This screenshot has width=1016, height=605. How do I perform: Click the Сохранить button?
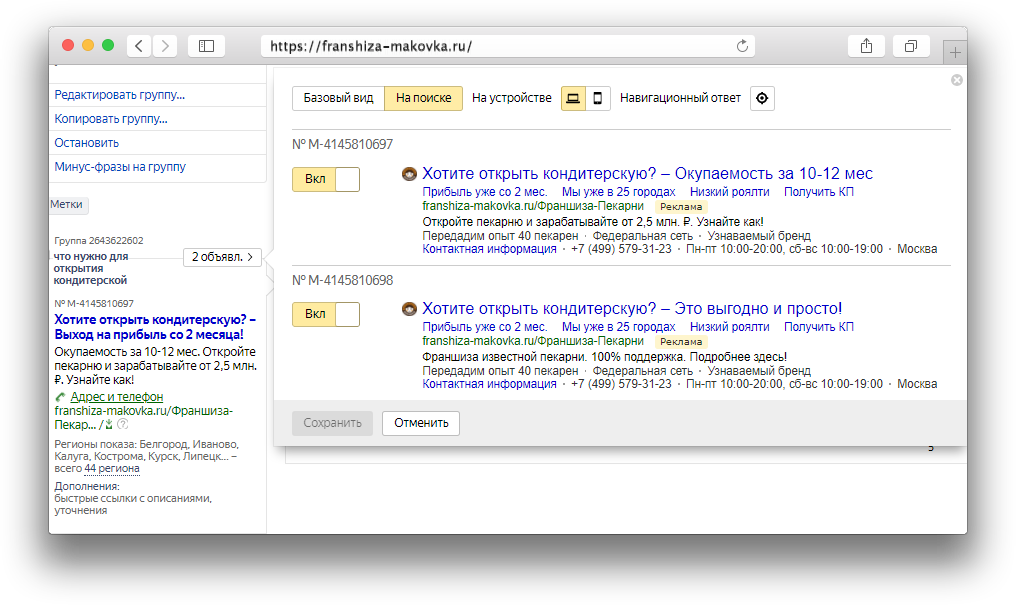(x=332, y=423)
